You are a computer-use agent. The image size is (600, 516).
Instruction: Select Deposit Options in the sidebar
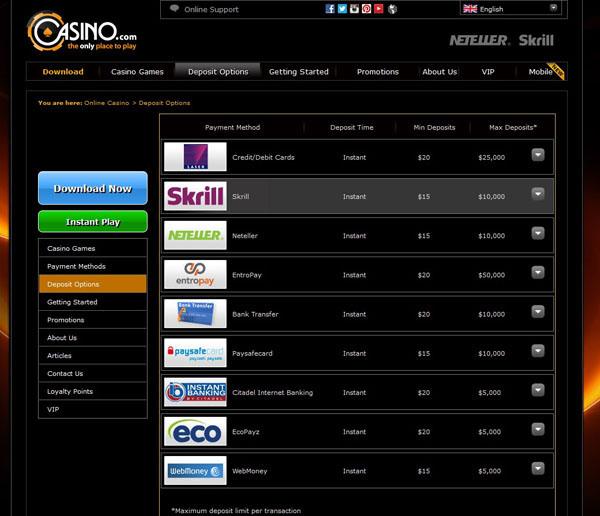[x=93, y=284]
